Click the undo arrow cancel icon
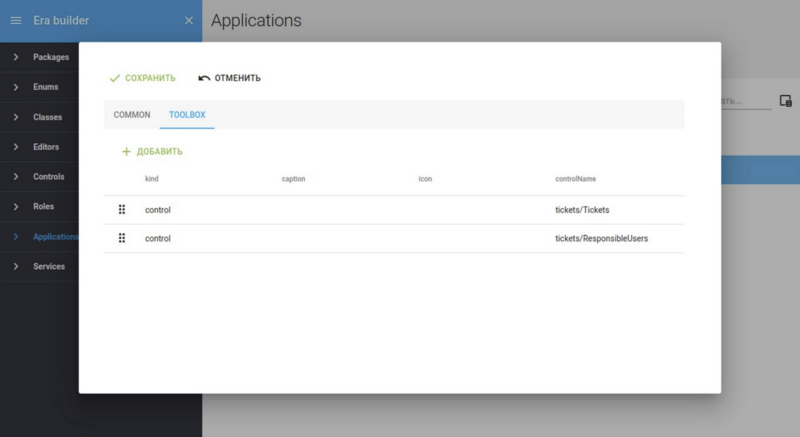This screenshot has width=800, height=437. pos(204,78)
